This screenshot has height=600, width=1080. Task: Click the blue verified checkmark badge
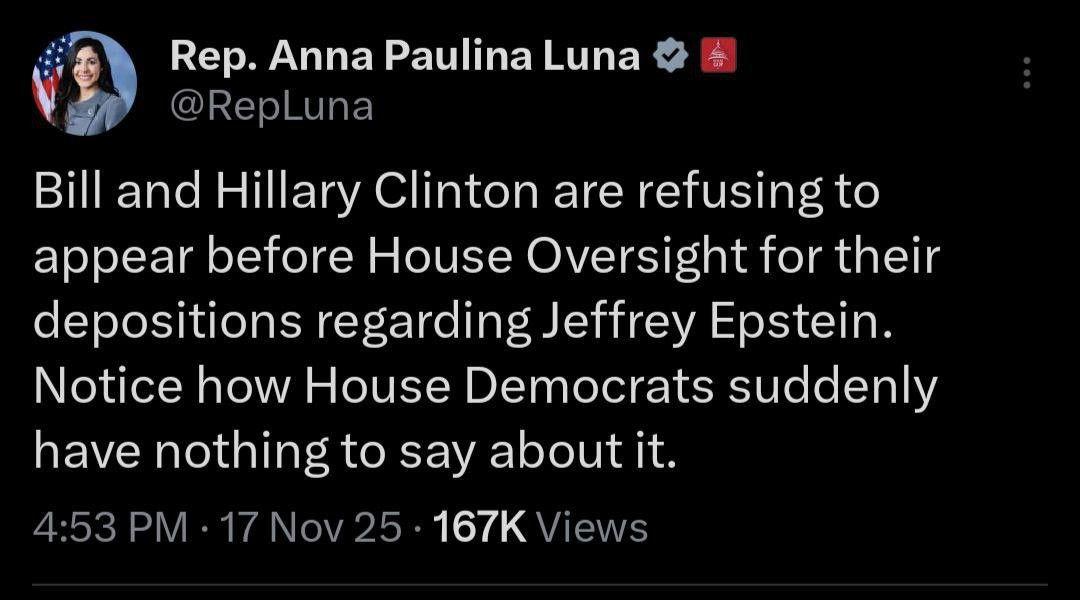[x=668, y=56]
